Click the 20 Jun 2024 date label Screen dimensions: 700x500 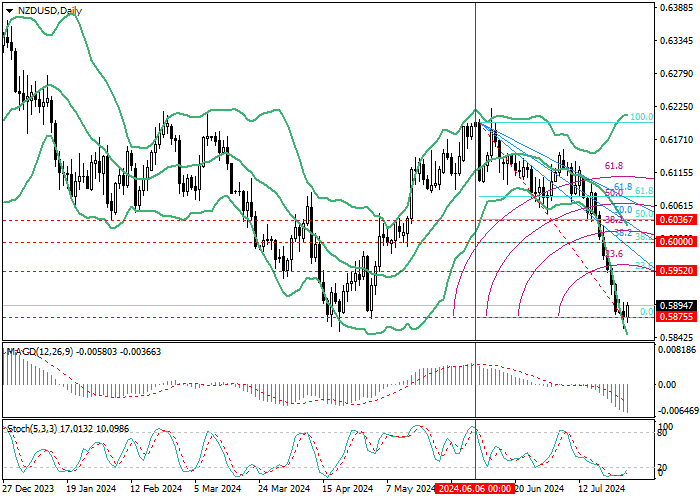[x=539, y=488]
